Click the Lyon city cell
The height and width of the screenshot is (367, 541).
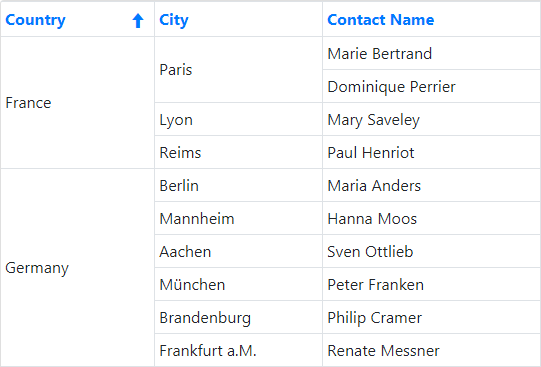pyautogui.click(x=238, y=119)
